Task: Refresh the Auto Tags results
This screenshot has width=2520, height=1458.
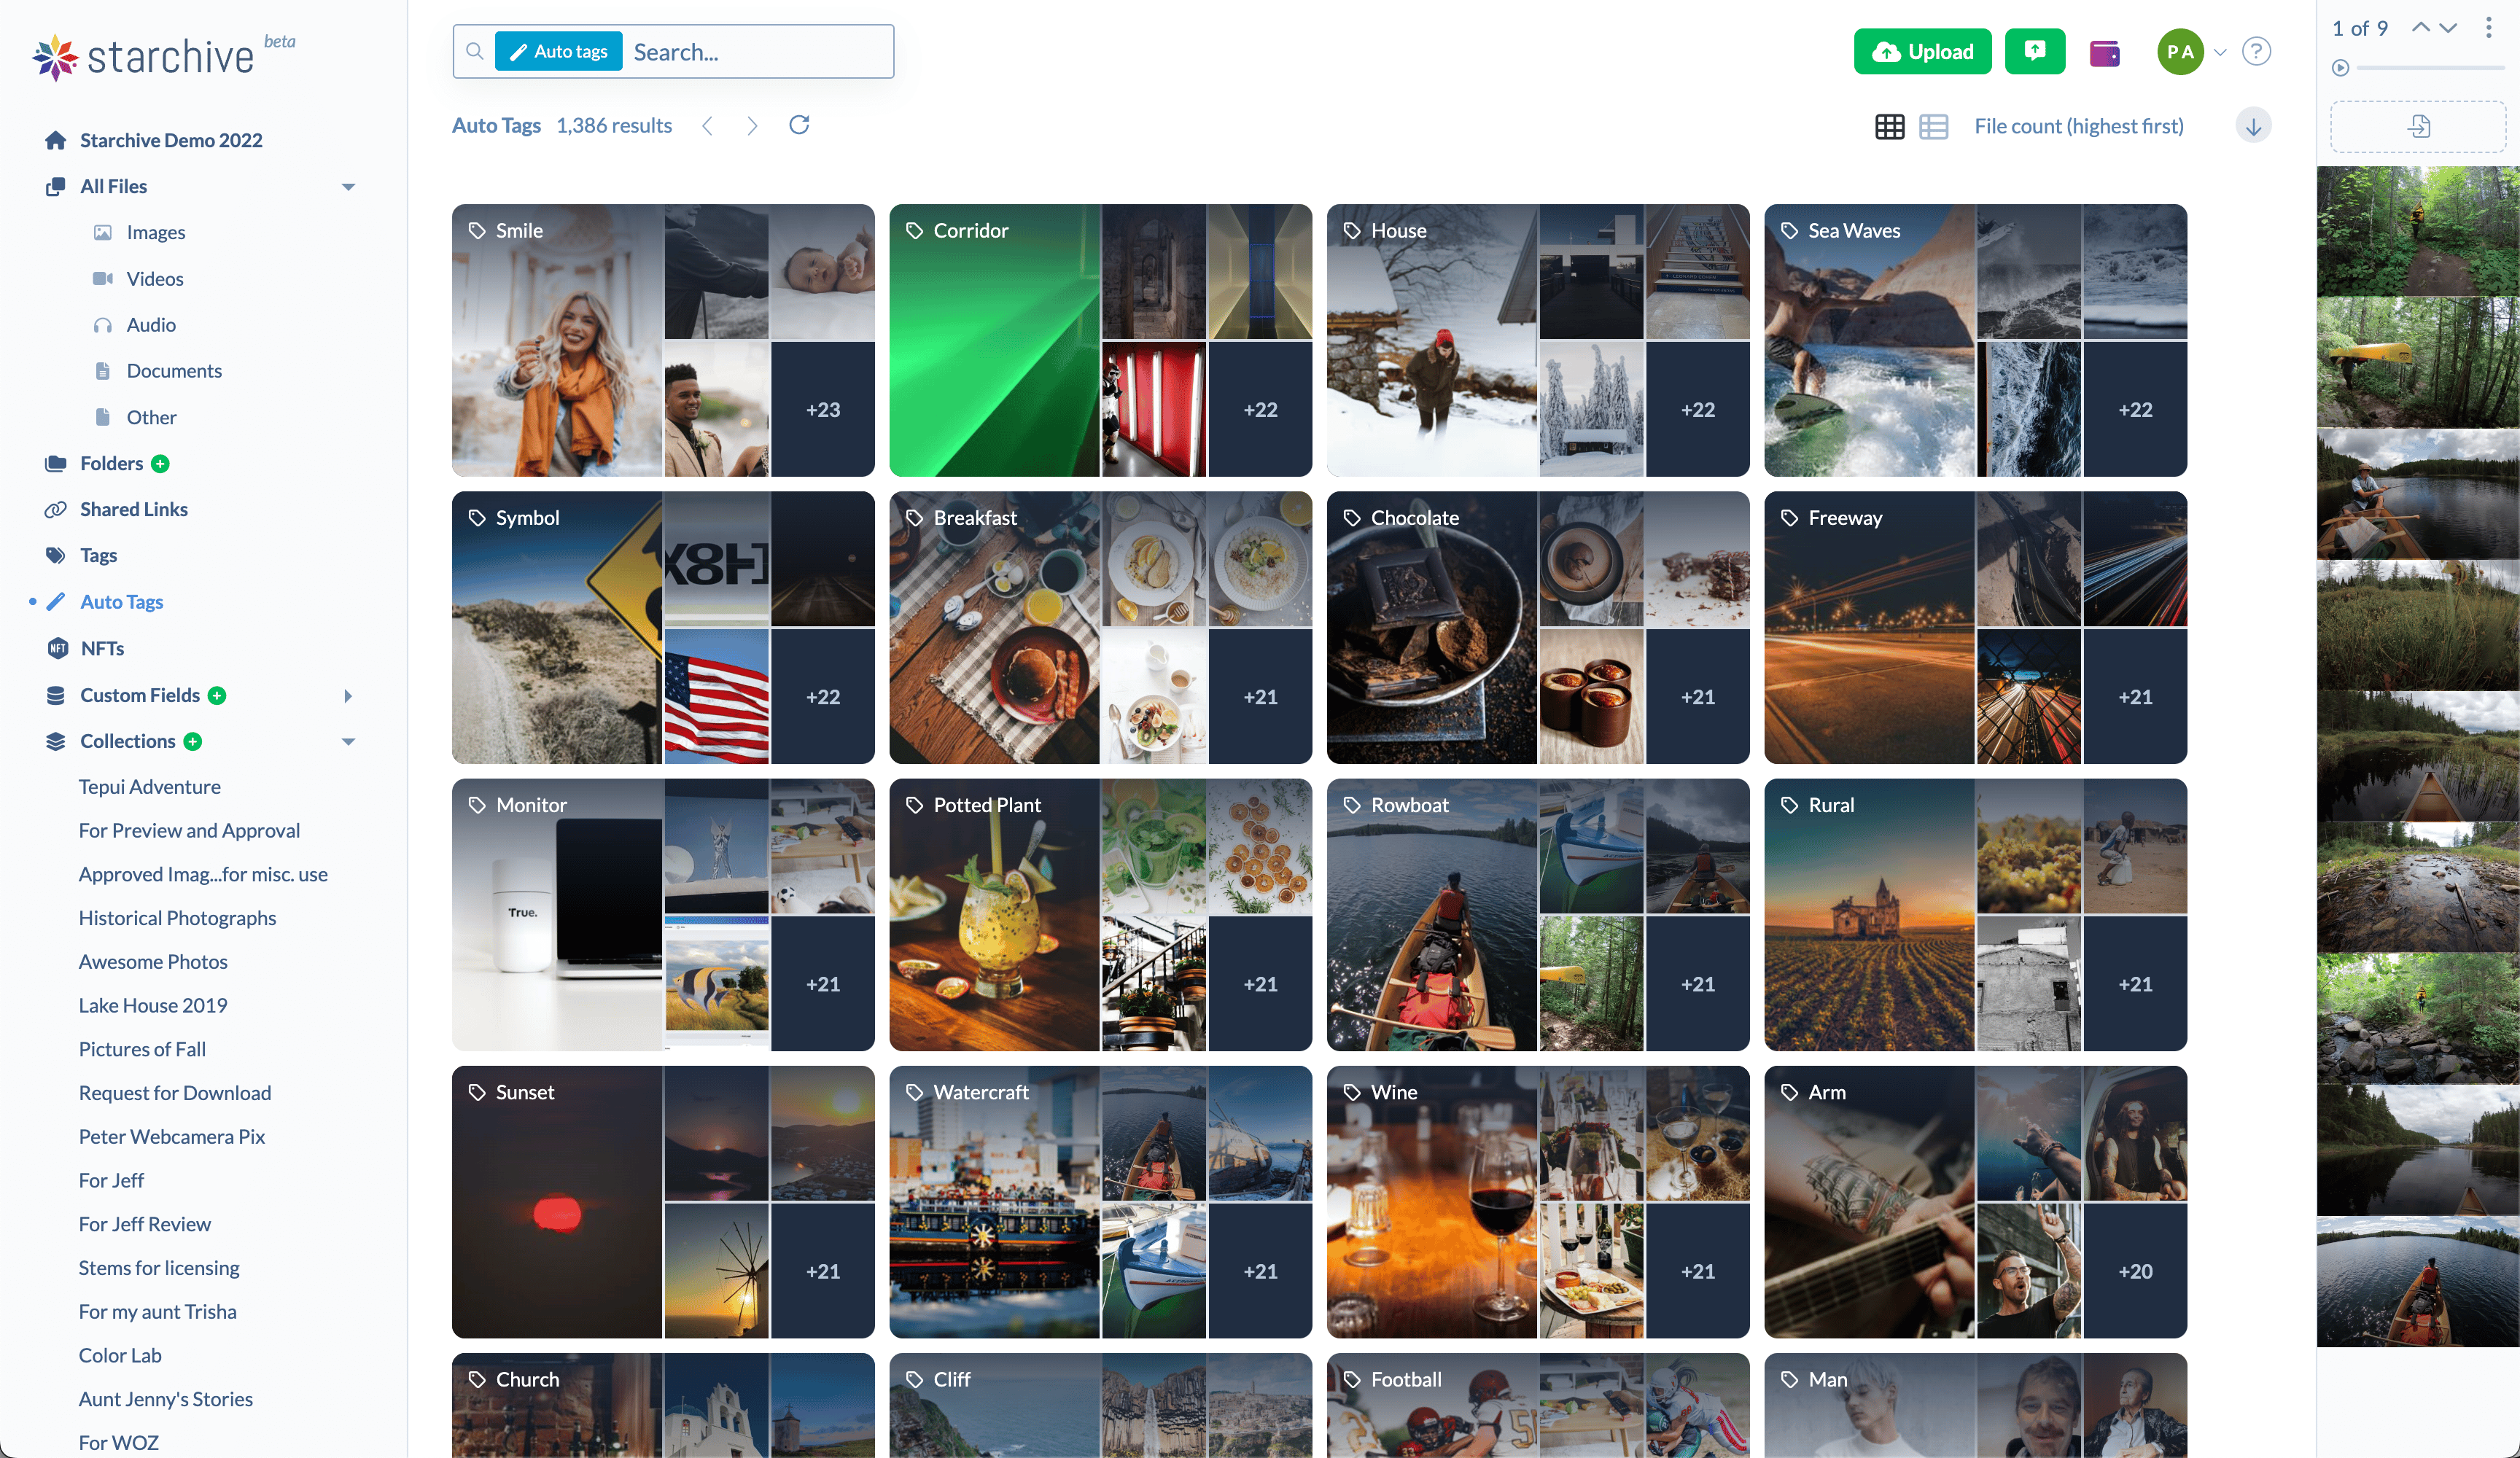Action: 799,125
